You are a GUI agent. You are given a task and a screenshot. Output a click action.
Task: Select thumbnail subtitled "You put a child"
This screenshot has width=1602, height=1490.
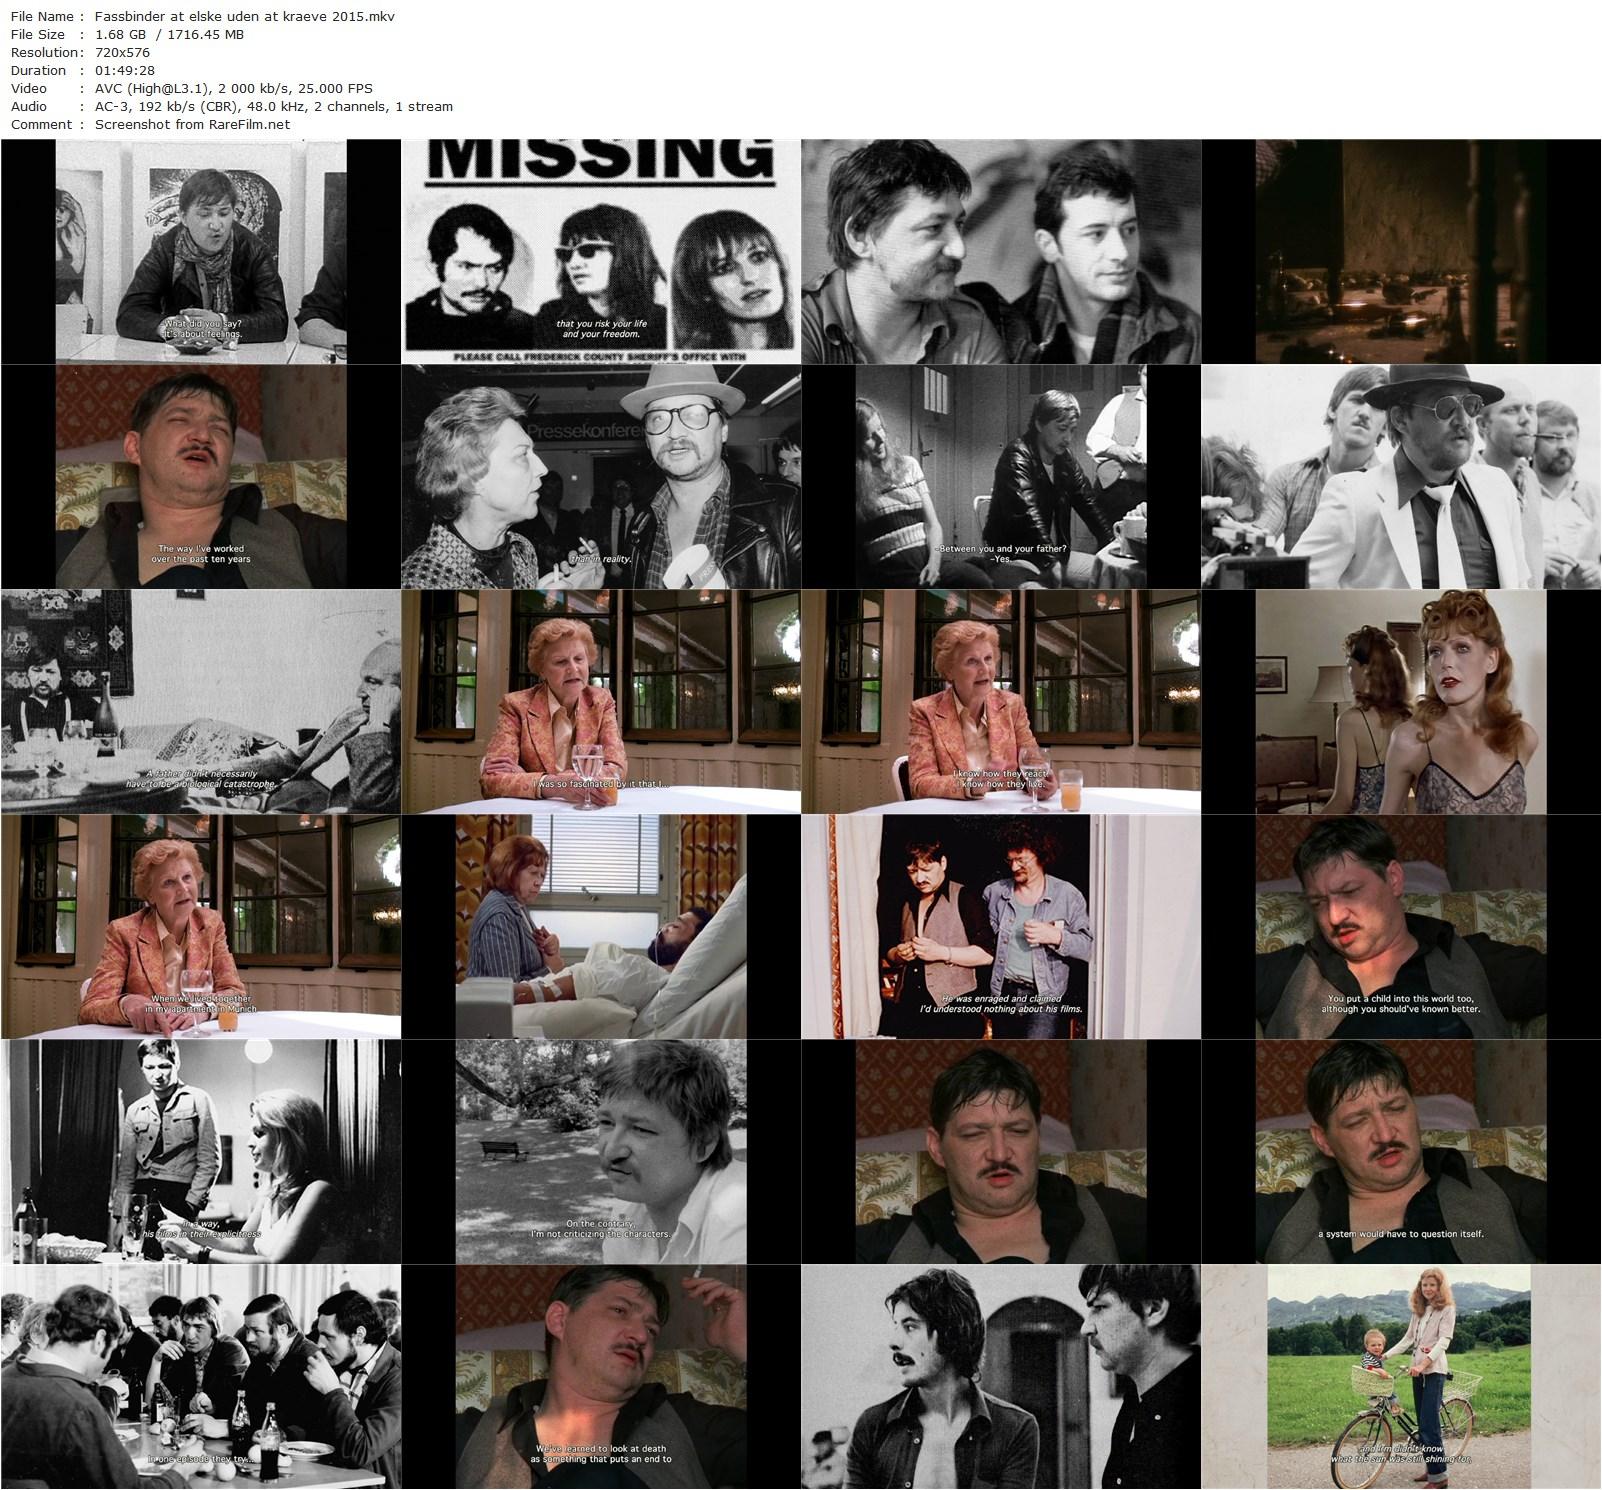[1401, 926]
